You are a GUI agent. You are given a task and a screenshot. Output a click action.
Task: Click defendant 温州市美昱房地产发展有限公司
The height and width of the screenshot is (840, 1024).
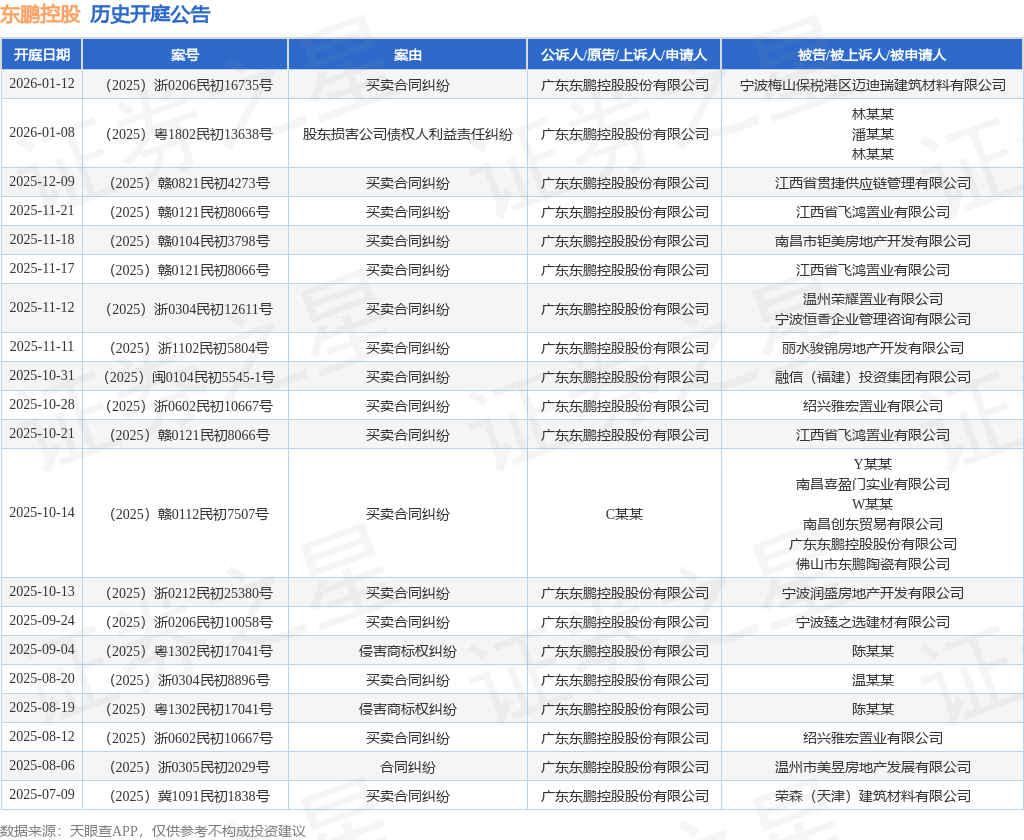coord(872,767)
